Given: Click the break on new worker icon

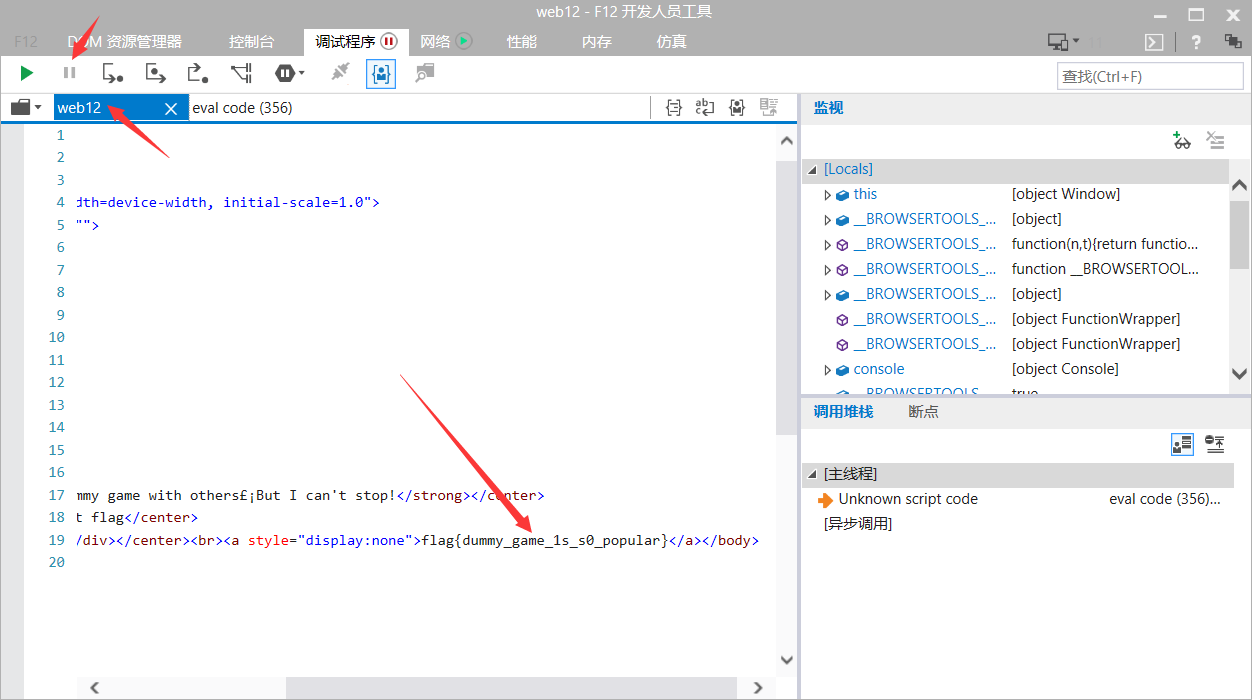Looking at the screenshot, I should [241, 73].
